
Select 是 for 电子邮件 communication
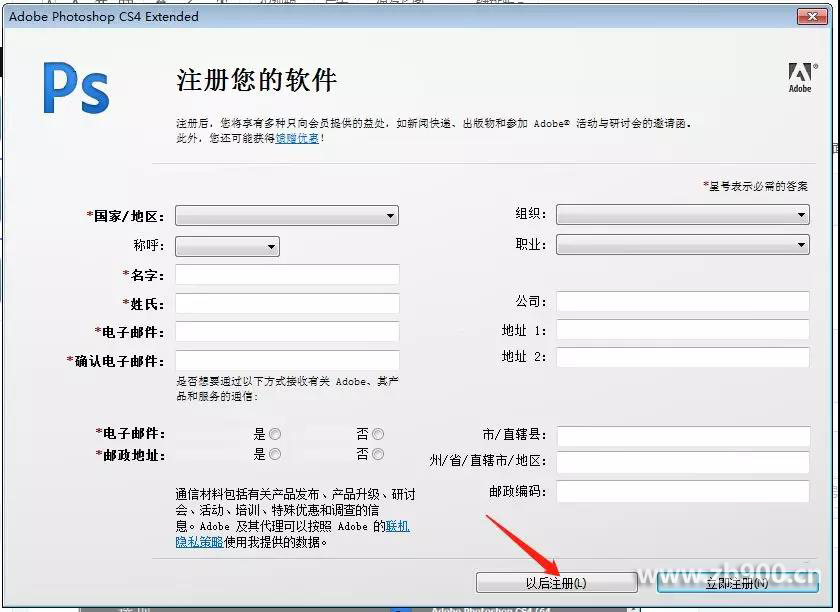[275, 434]
